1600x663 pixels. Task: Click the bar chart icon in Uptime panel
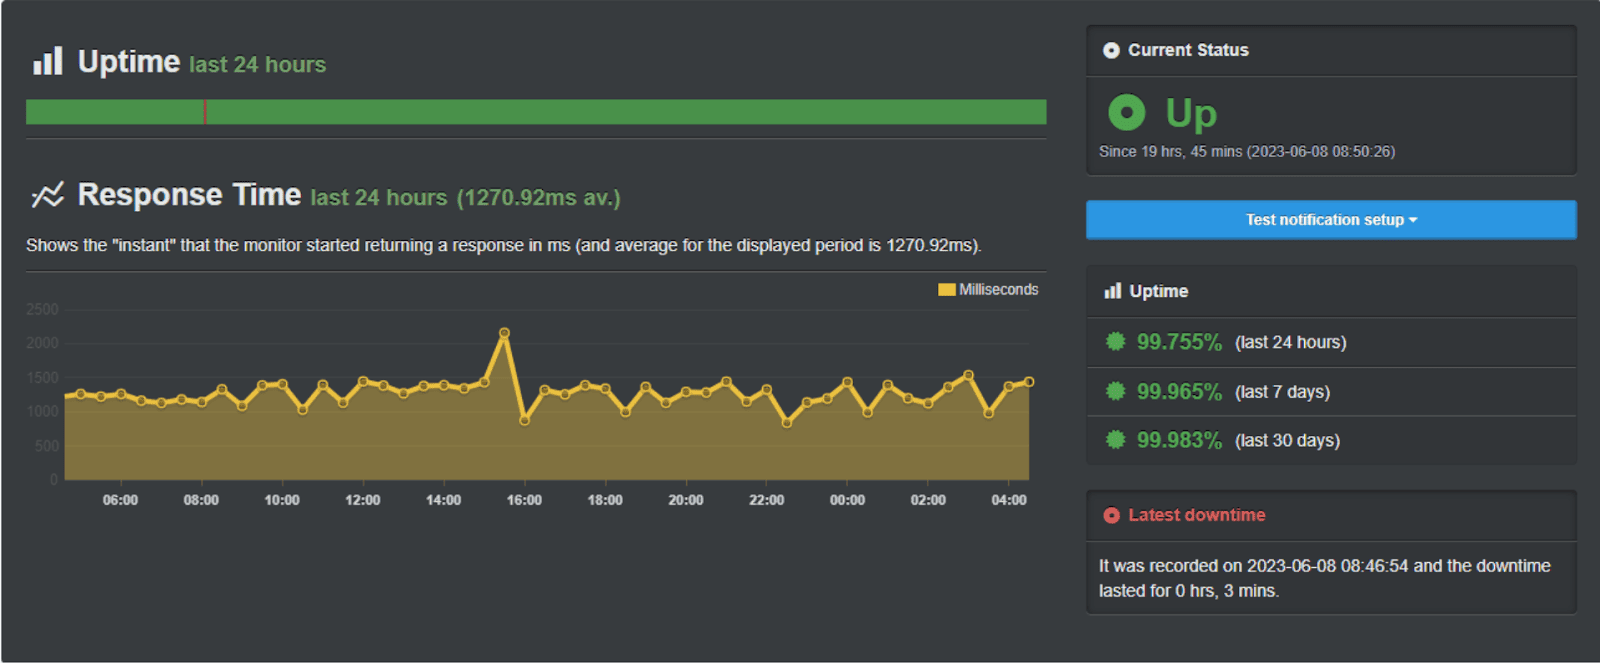(1112, 291)
